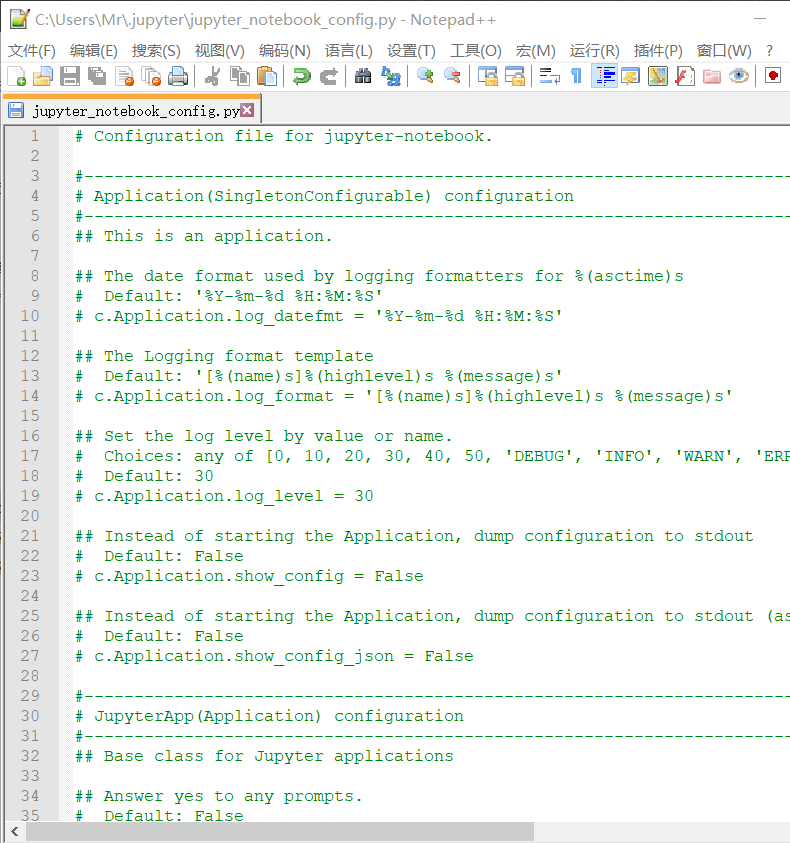Open the user-defined language dialog icon
The height and width of the screenshot is (843, 790).
click(x=630, y=76)
